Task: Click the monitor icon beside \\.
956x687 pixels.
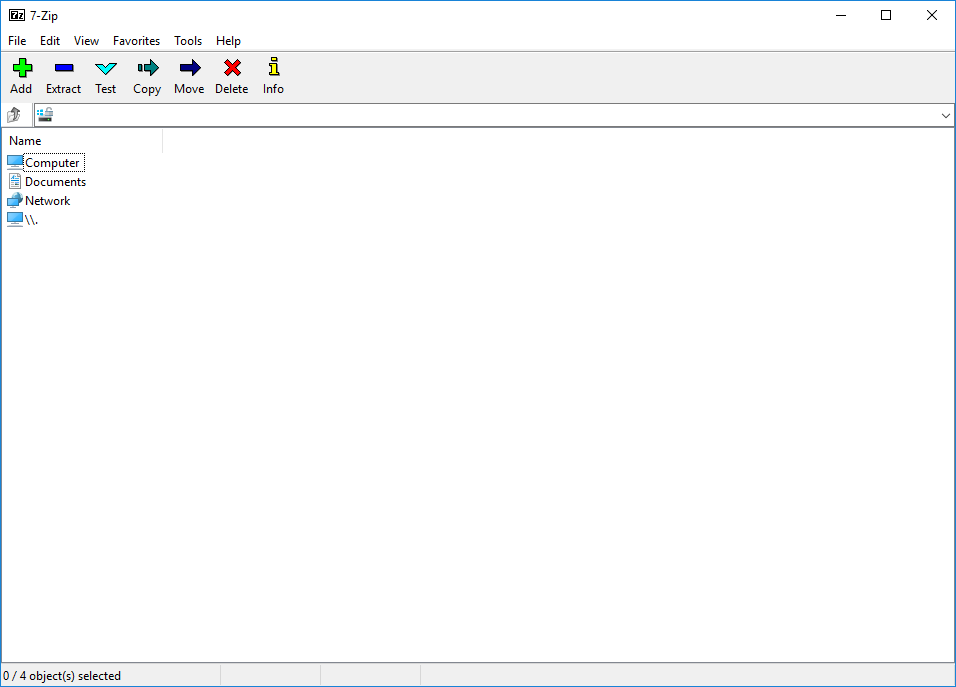Action: pyautogui.click(x=15, y=219)
